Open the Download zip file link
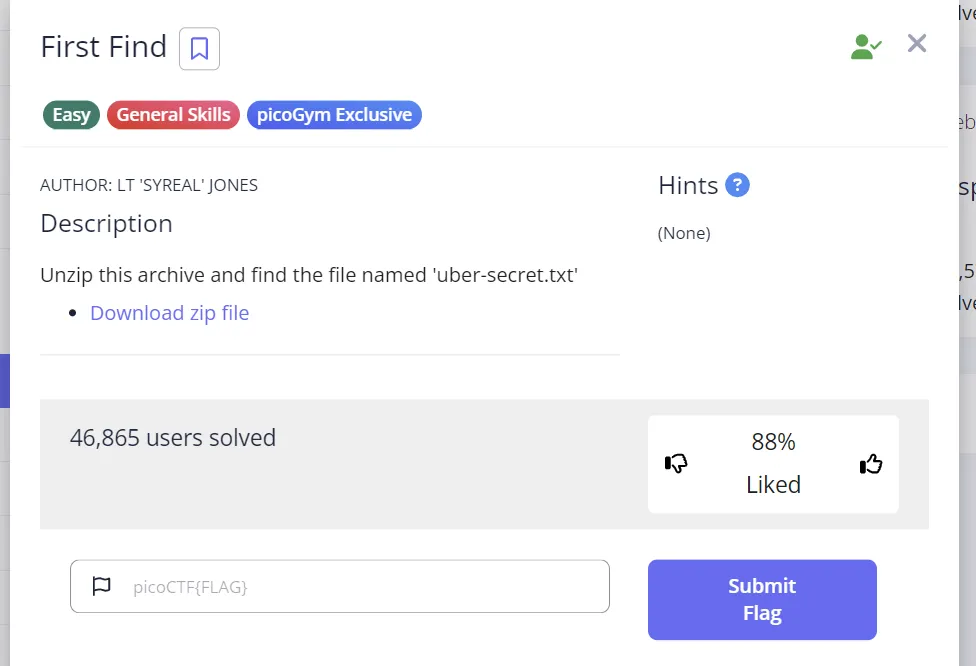The image size is (976, 666). (x=169, y=313)
